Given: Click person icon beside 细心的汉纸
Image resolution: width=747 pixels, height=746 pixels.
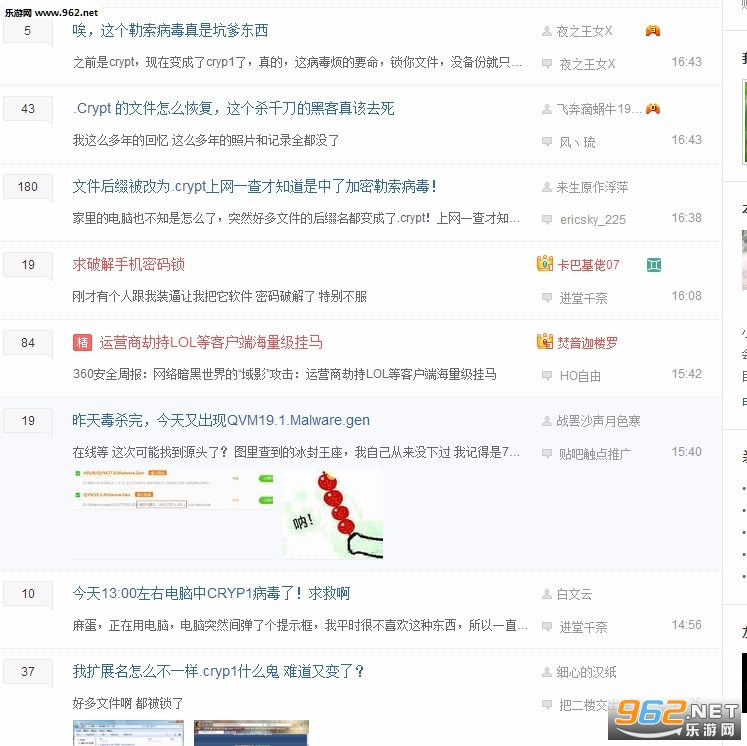Looking at the screenshot, I should click(x=547, y=672).
